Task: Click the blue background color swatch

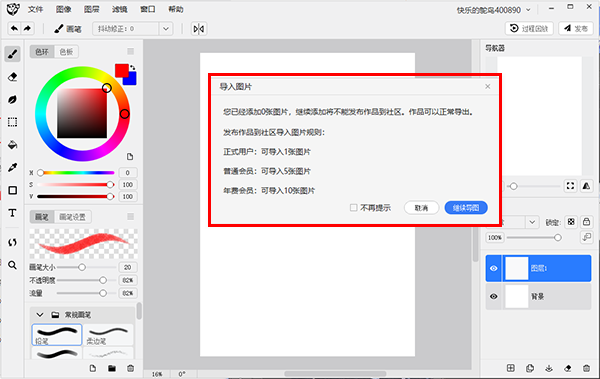Action: pyautogui.click(x=130, y=79)
